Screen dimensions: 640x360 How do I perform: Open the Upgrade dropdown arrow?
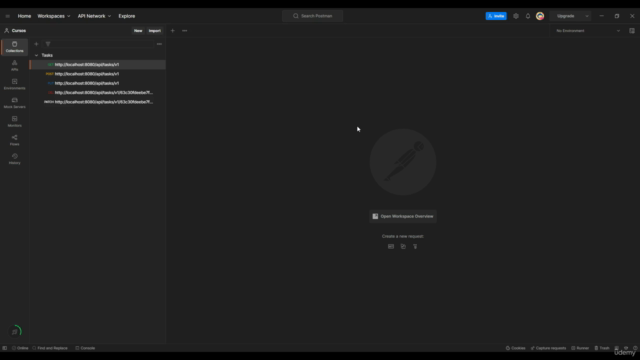pos(587,16)
